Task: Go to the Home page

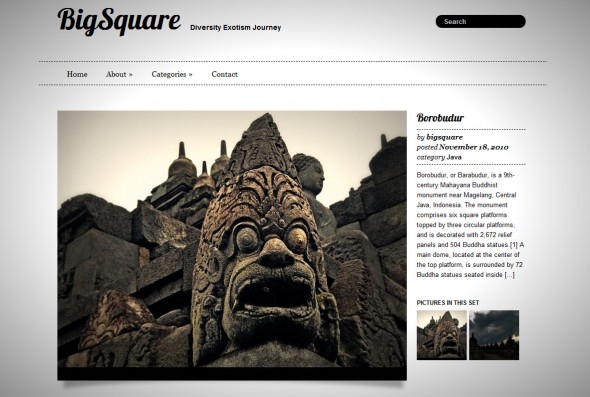Action: (x=77, y=74)
